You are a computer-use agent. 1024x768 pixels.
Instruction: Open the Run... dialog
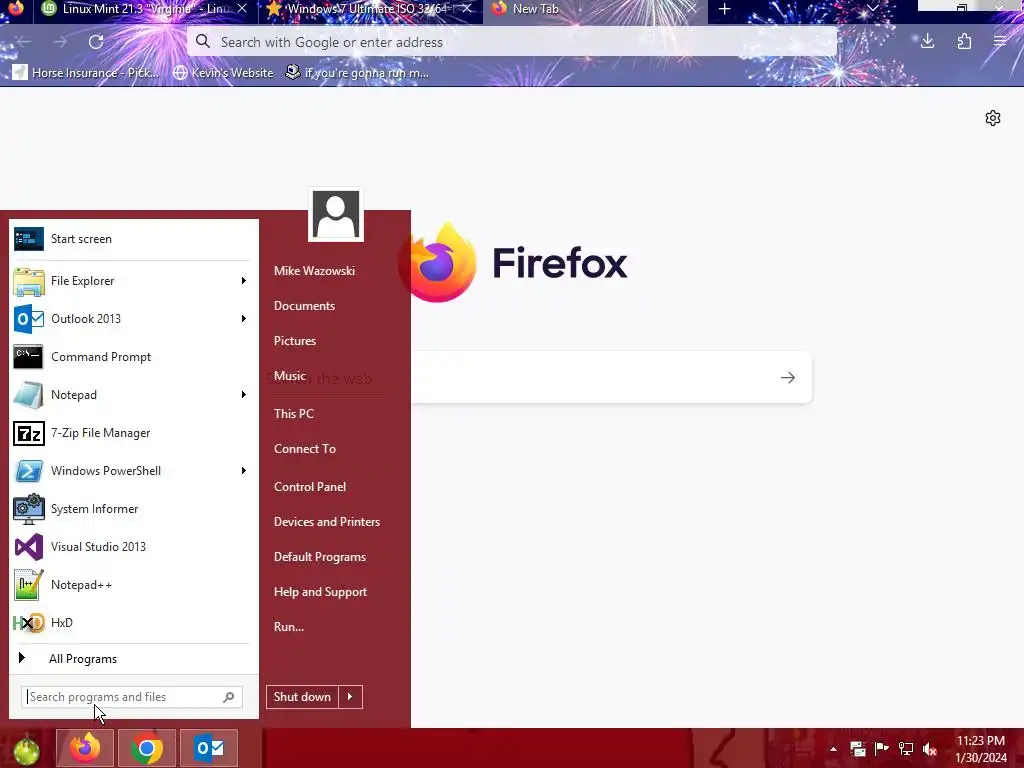[289, 627]
